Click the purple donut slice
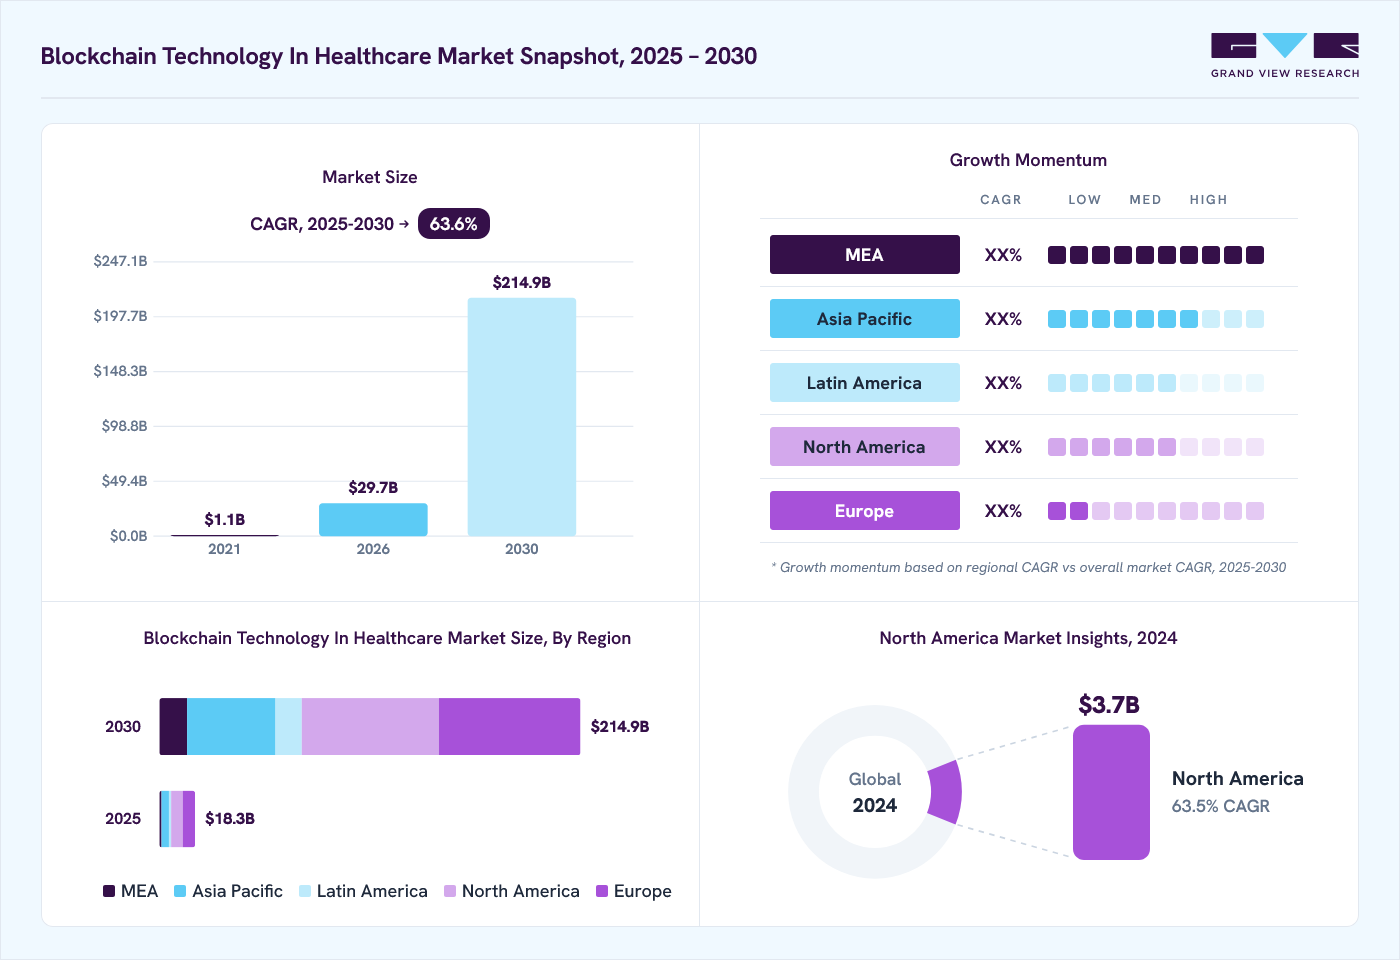 click(945, 792)
